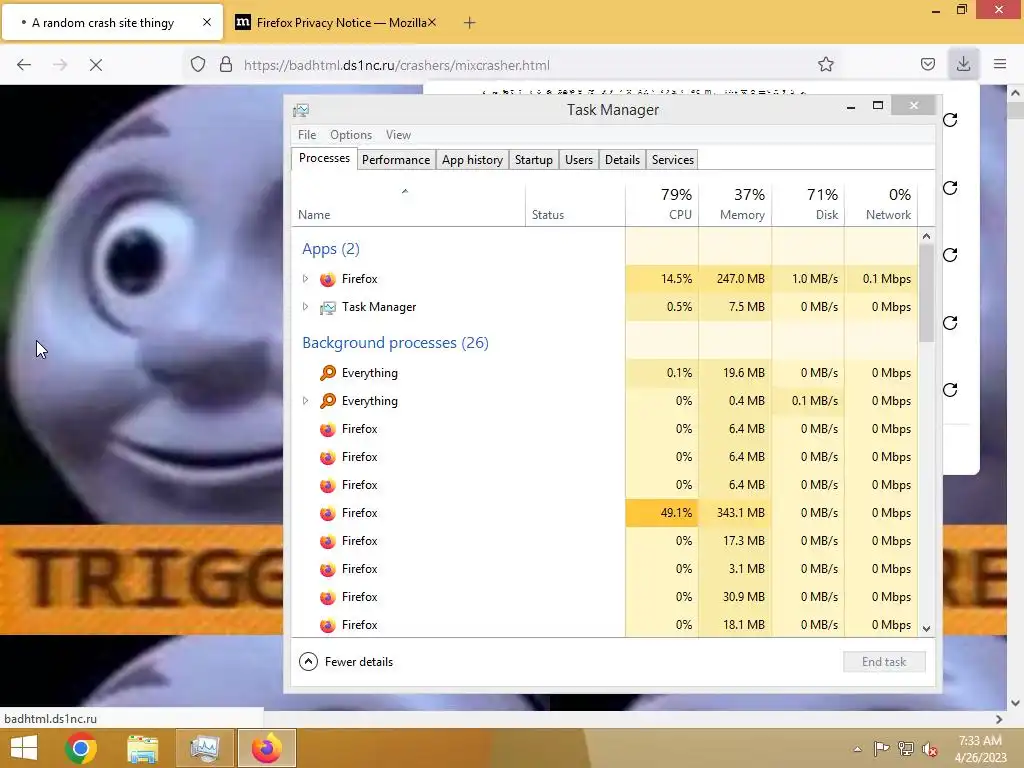Click the Task Manager list scrollbar thumb
1024x768 pixels.
926,293
